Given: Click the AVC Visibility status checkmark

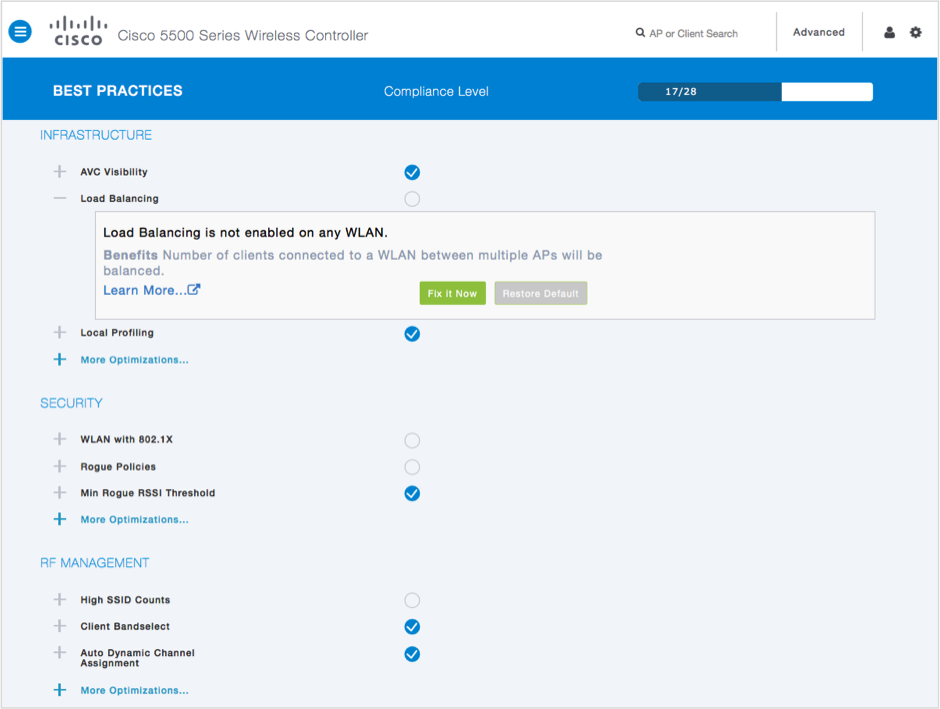Looking at the screenshot, I should pos(412,172).
